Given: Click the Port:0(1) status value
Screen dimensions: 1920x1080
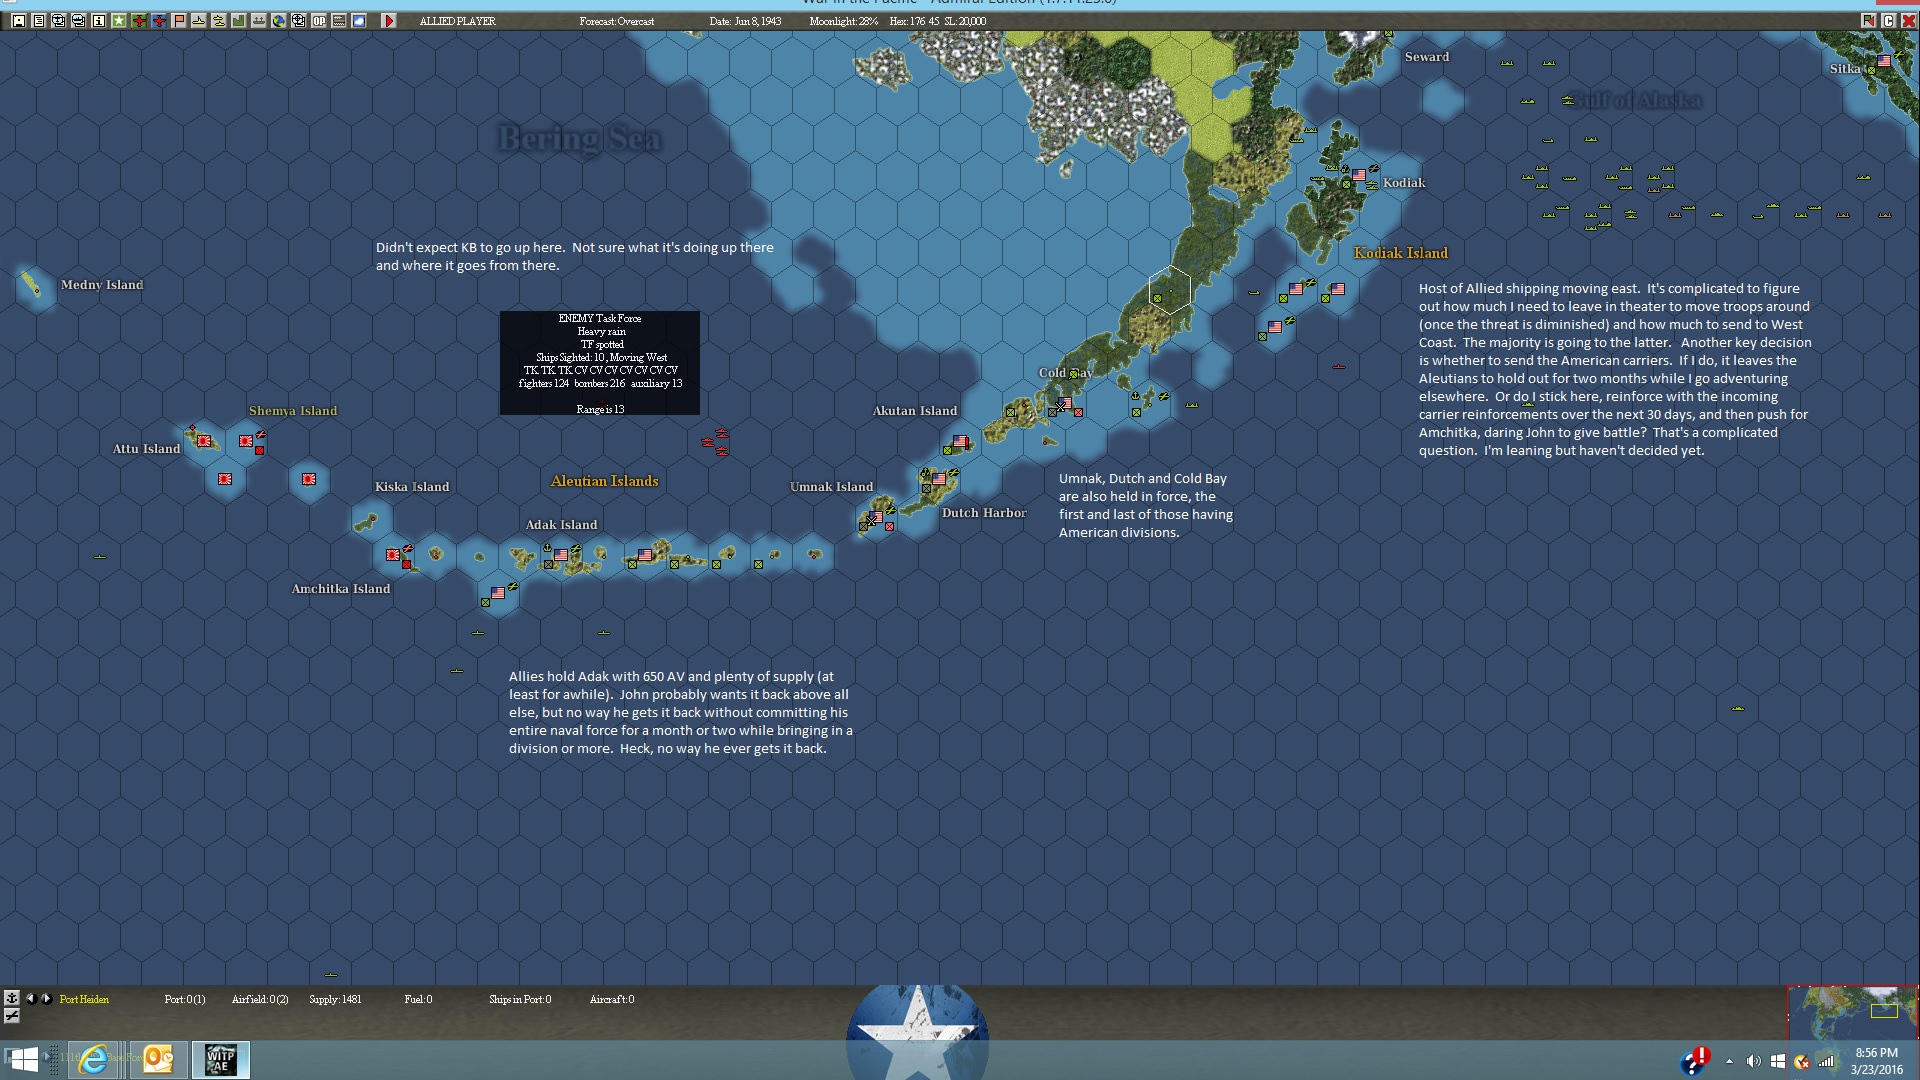Looking at the screenshot, I should click(x=185, y=999).
